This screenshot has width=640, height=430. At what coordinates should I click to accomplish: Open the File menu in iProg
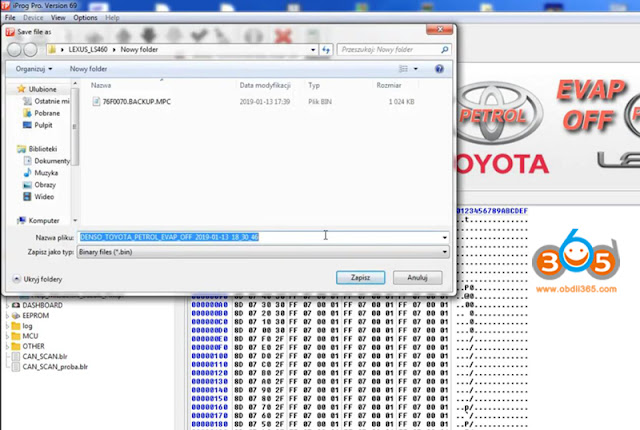point(10,18)
